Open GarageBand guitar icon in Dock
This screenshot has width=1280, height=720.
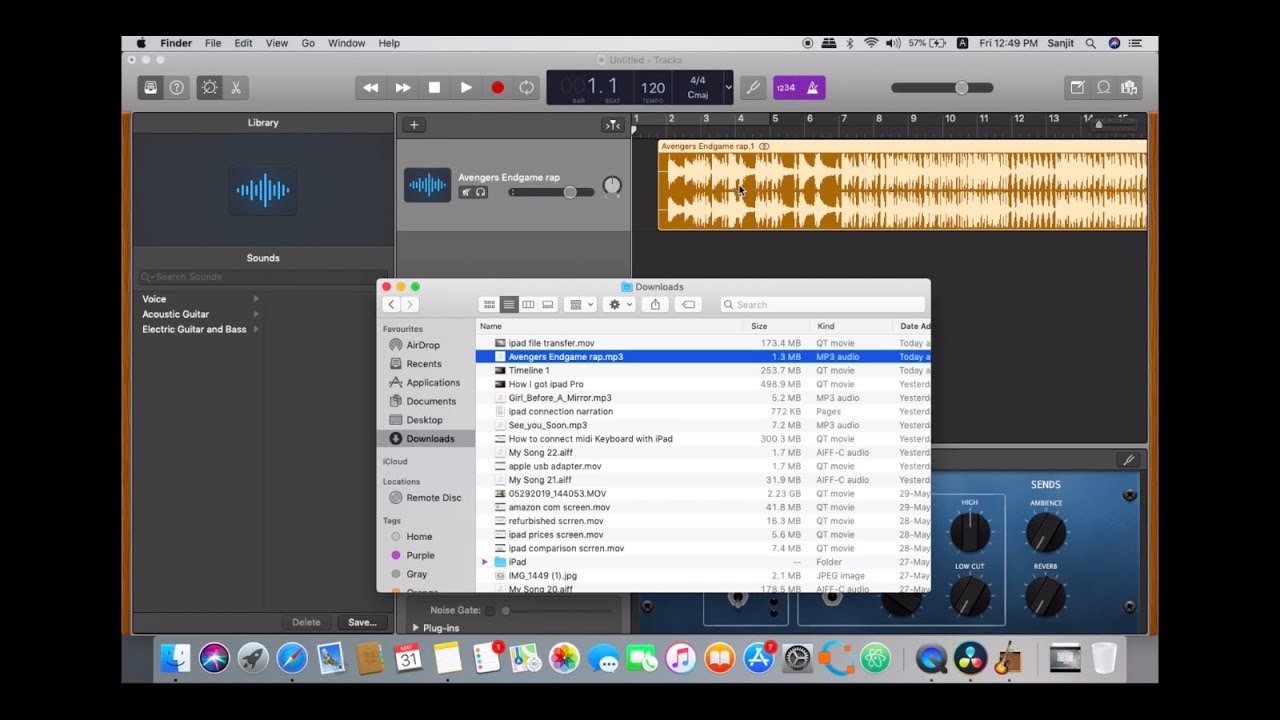(x=1008, y=658)
